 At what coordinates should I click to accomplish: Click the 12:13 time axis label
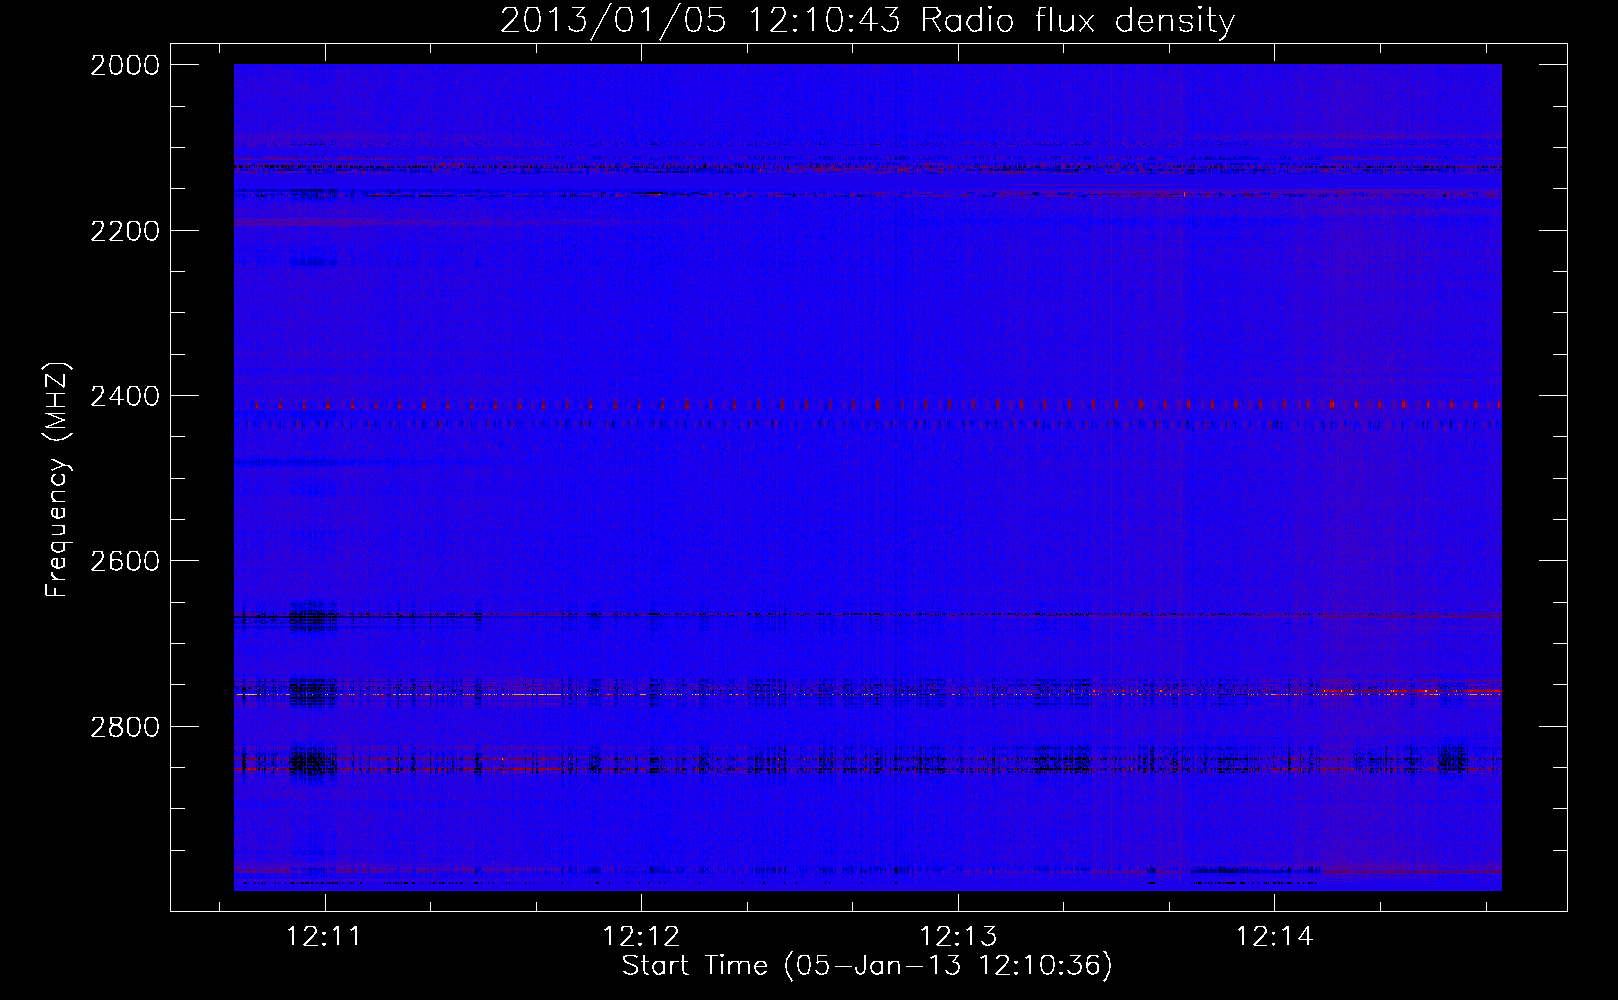pyautogui.click(x=958, y=937)
